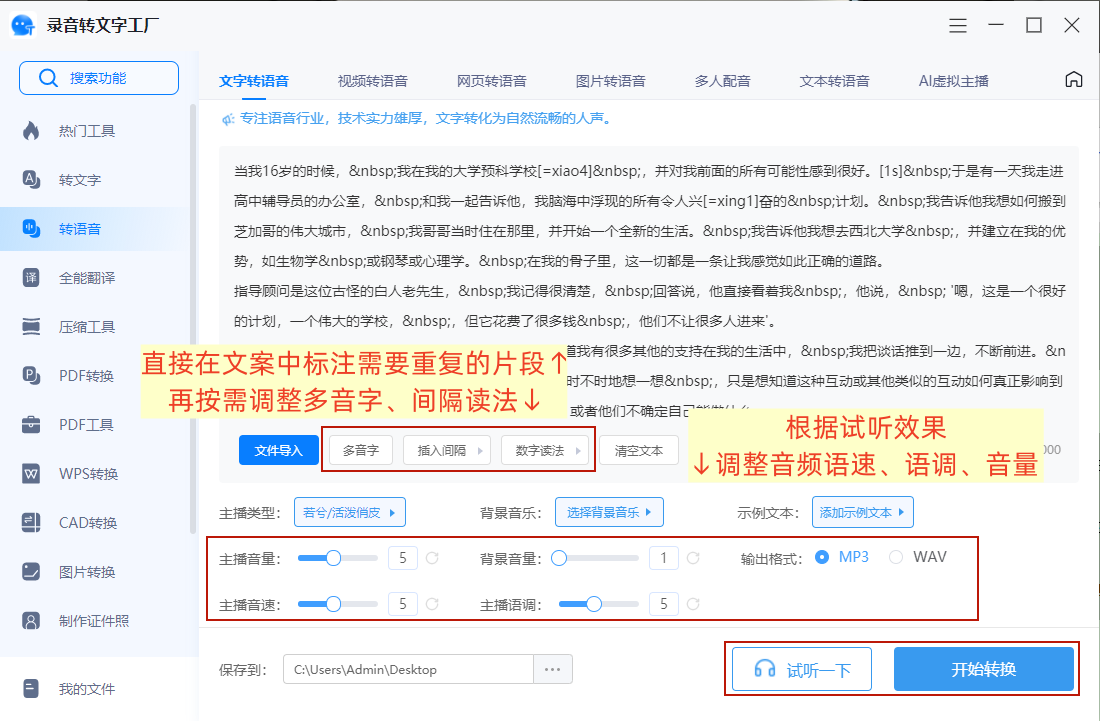Reset 主播音速 with its refresh icon
The width and height of the screenshot is (1100, 721).
coord(432,604)
